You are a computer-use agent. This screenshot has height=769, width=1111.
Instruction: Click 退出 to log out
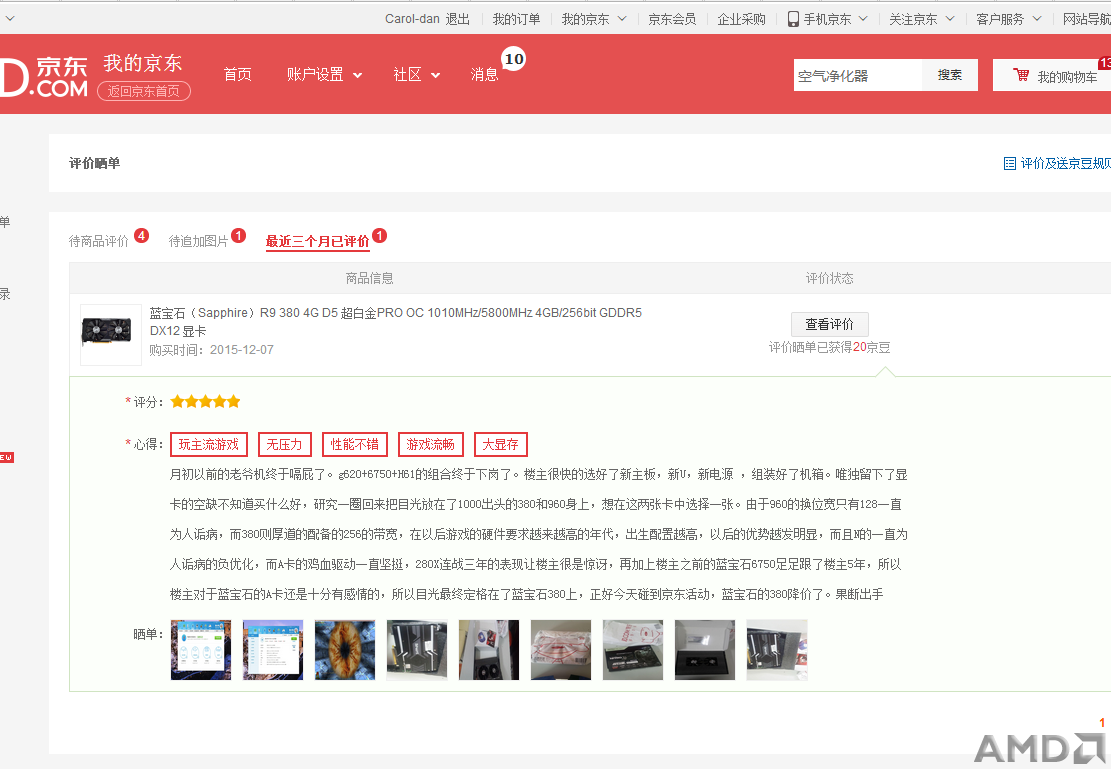click(x=458, y=19)
